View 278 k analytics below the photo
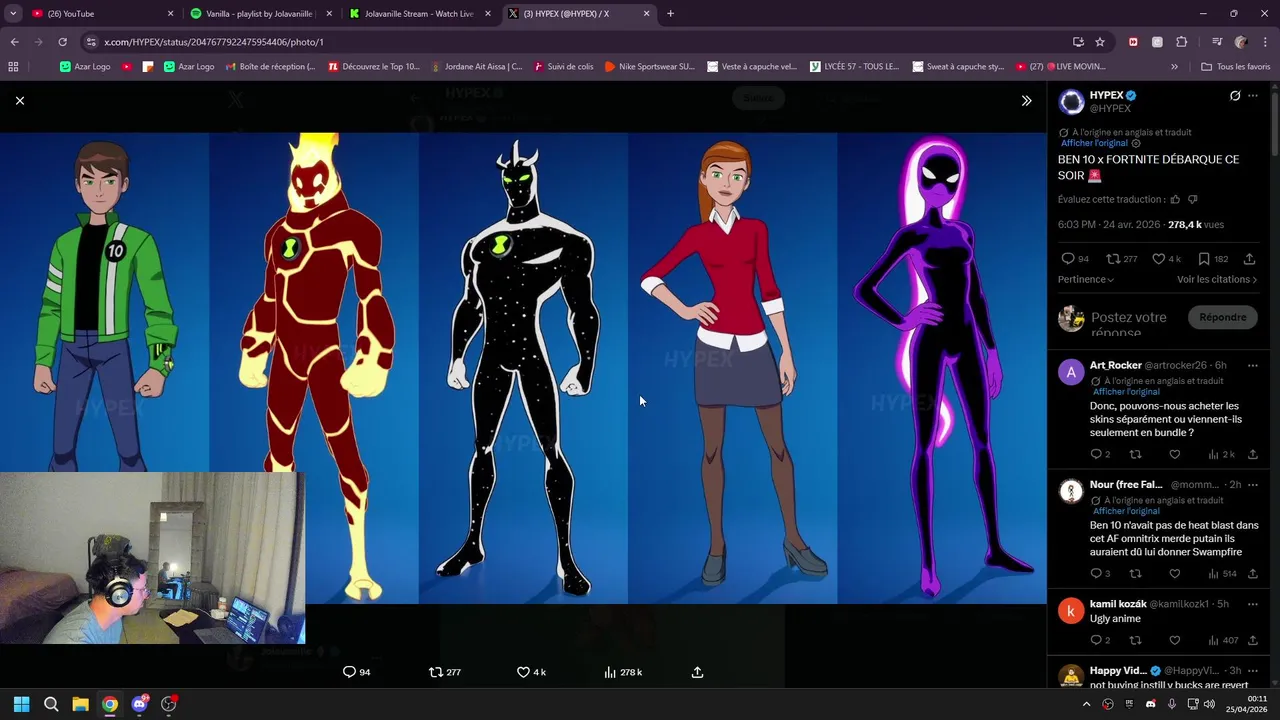Screen dimensions: 1280x720 click(623, 672)
